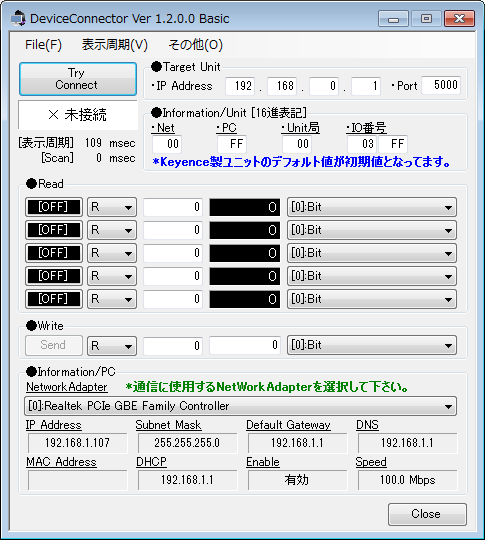This screenshot has height=540, width=485.
Task: Click the PC field showing FF
Action: 232,144
